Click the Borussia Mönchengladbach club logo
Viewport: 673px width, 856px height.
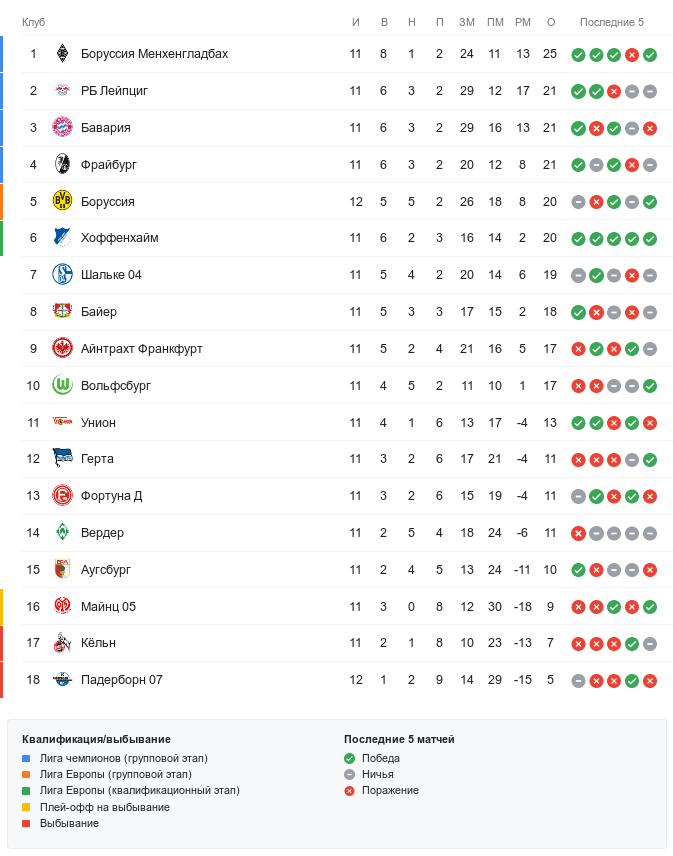62,54
